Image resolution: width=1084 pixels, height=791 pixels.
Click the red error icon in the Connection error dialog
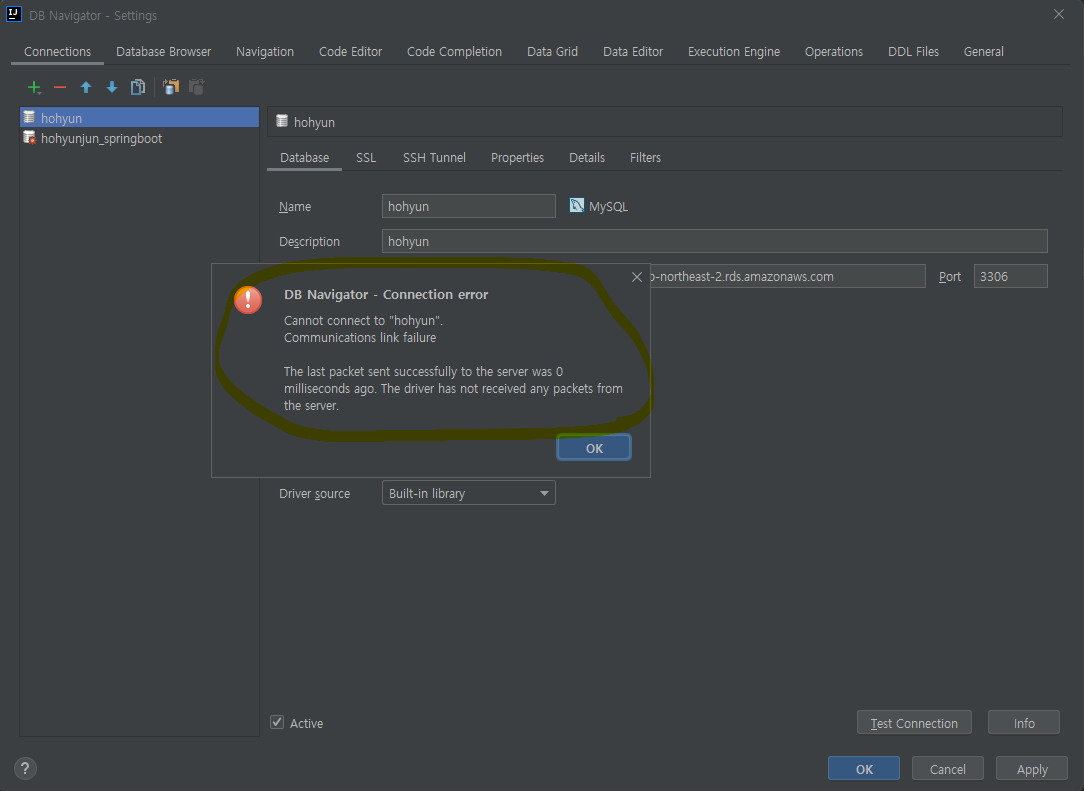point(248,299)
